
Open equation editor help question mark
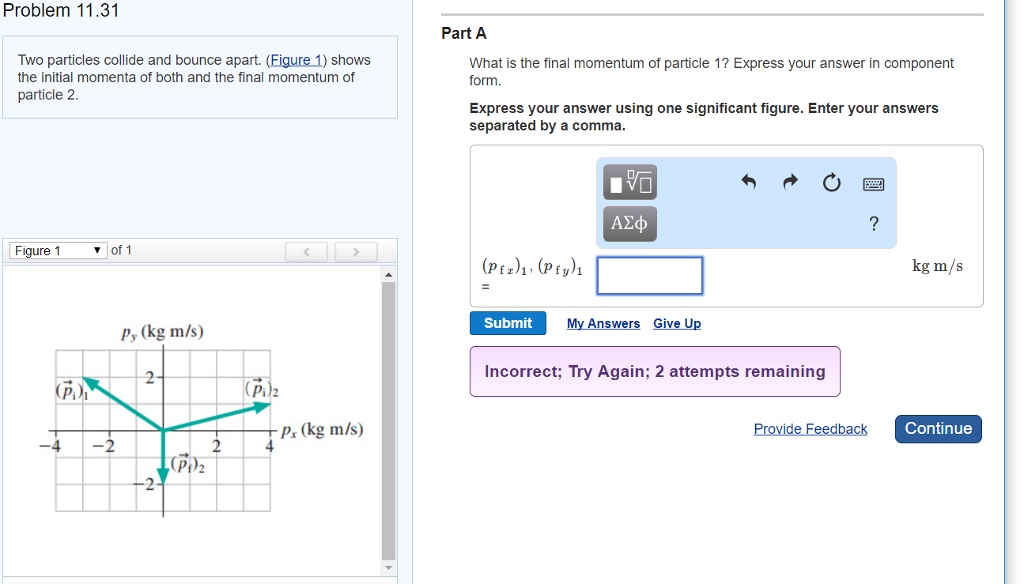tap(873, 224)
